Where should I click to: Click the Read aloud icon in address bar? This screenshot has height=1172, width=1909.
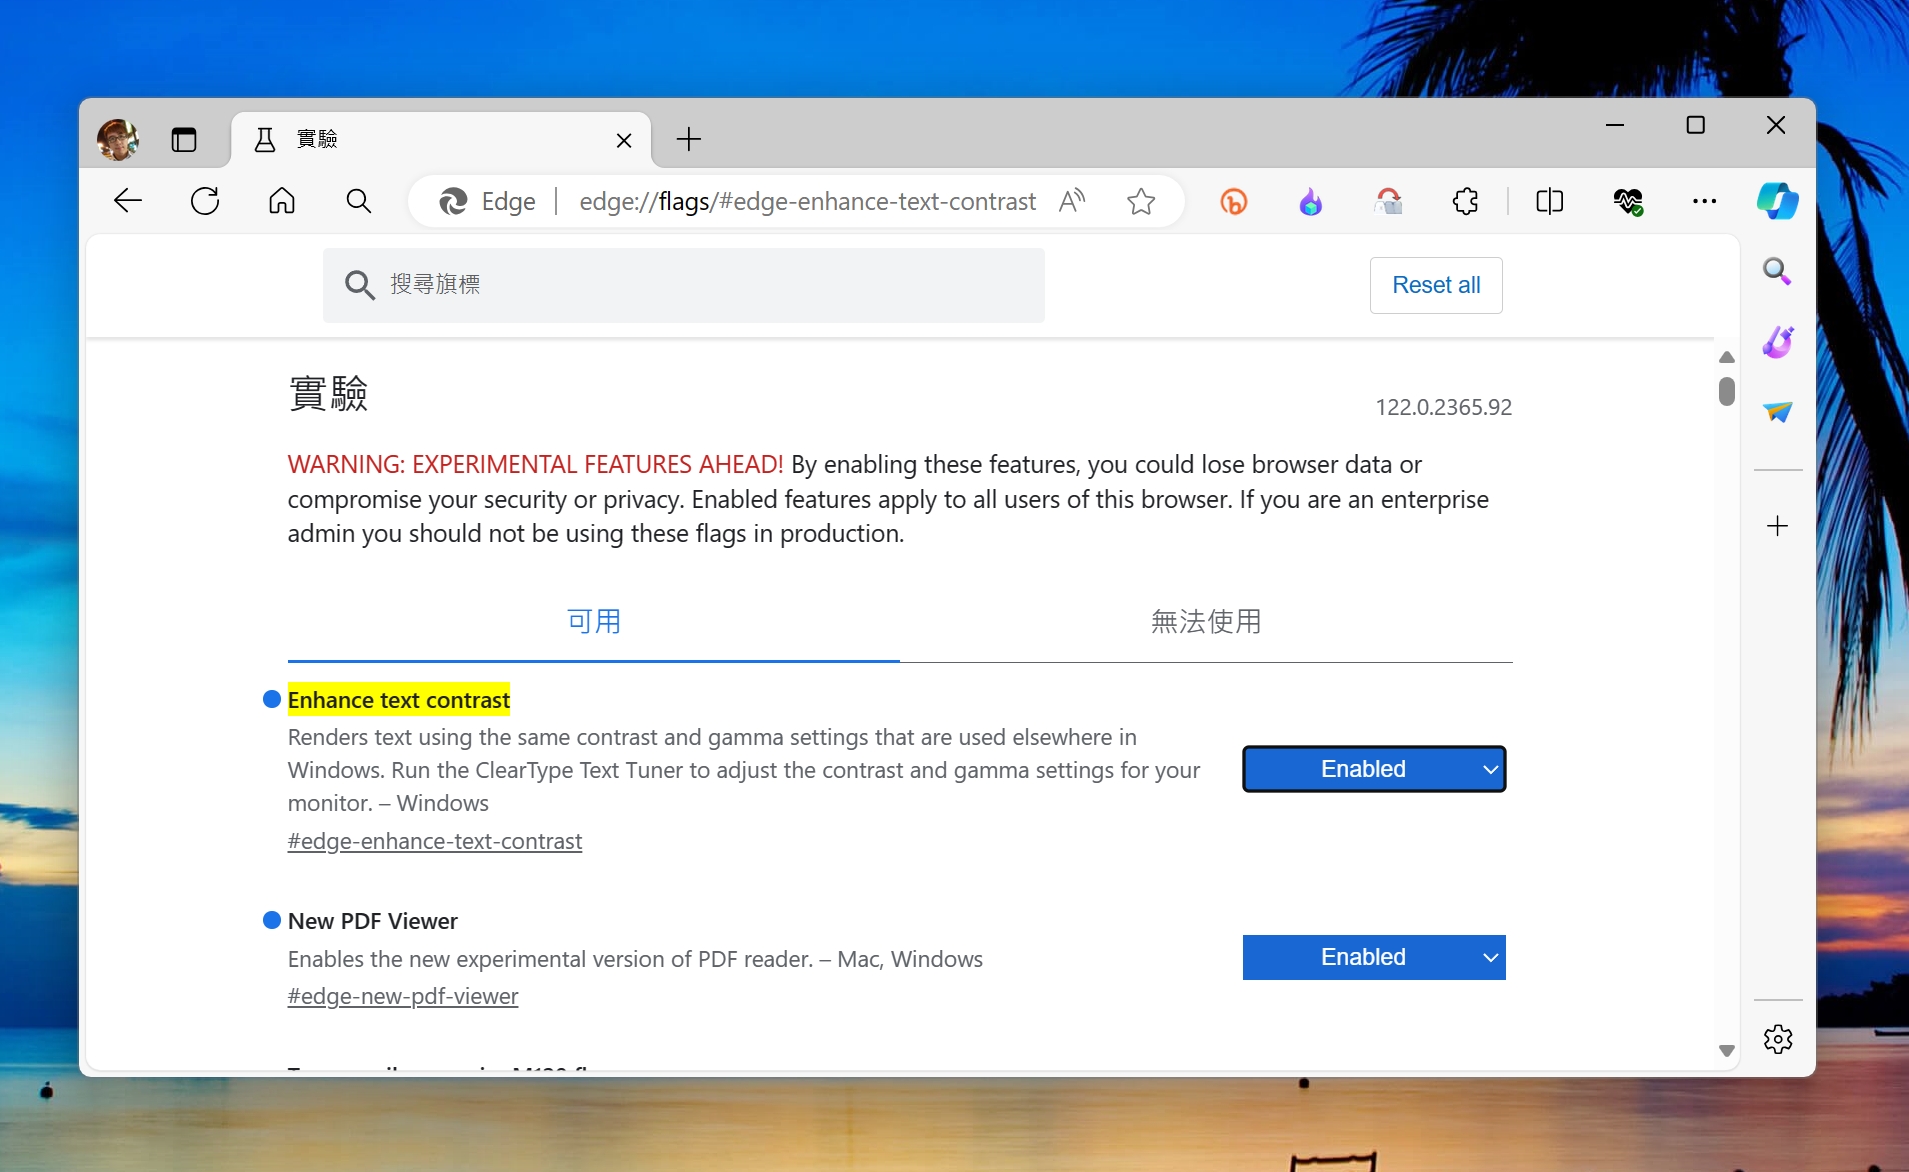1072,201
